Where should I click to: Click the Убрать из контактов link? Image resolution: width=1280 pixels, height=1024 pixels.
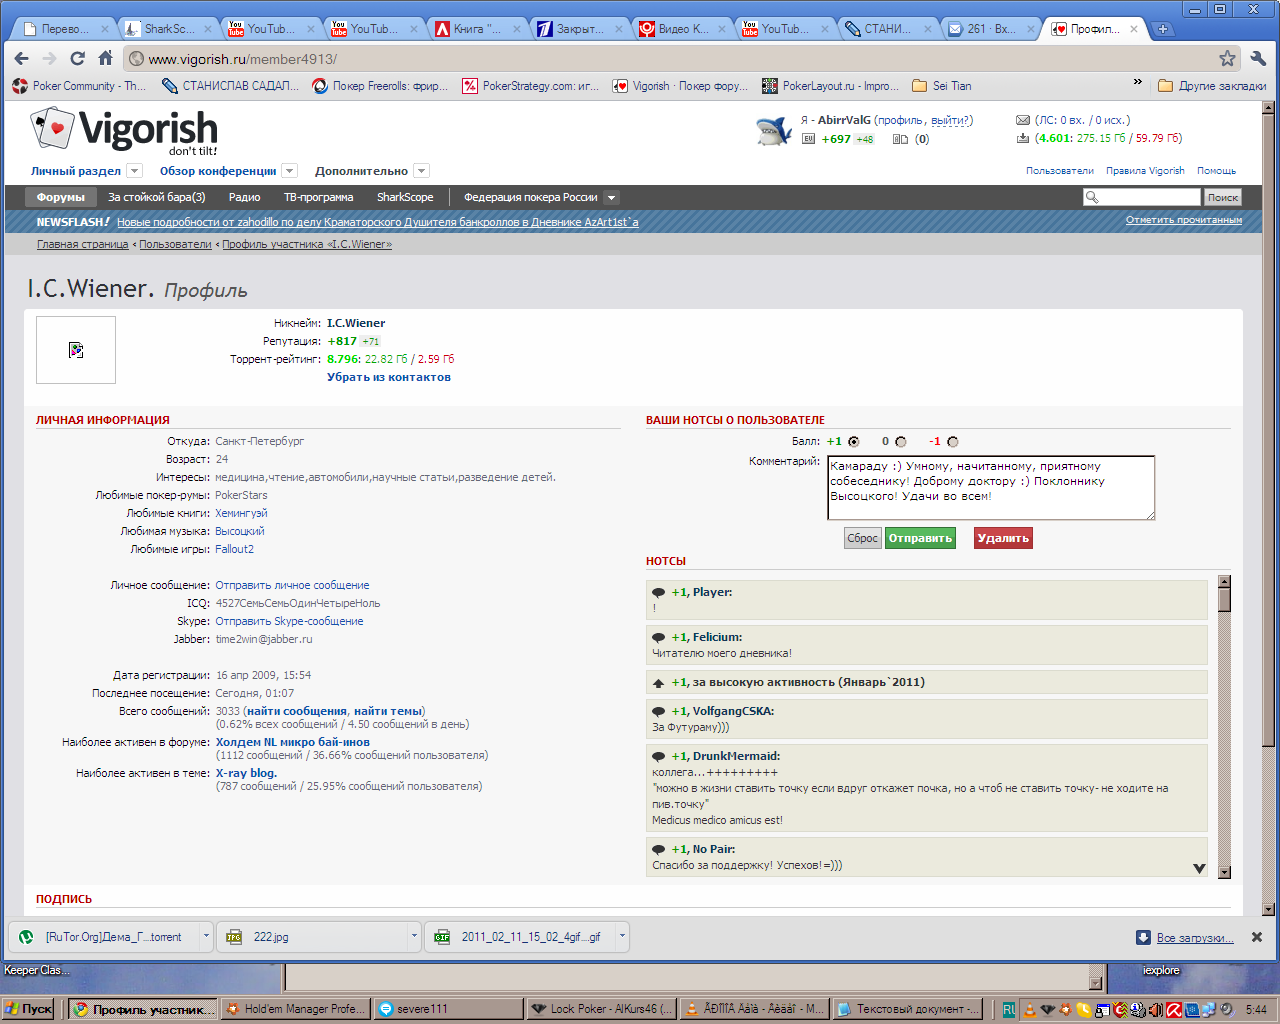(388, 378)
